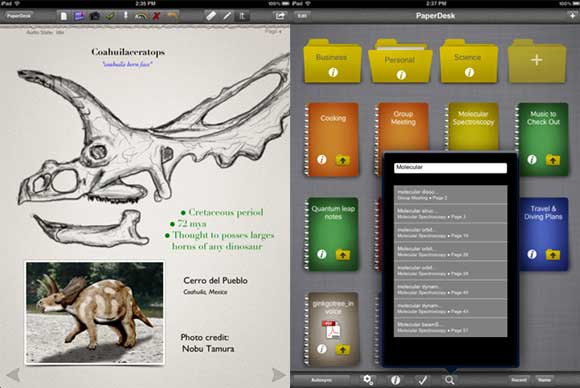The image size is (580, 388).
Task: Show info for the Cooking notebook
Action: [x=322, y=159]
